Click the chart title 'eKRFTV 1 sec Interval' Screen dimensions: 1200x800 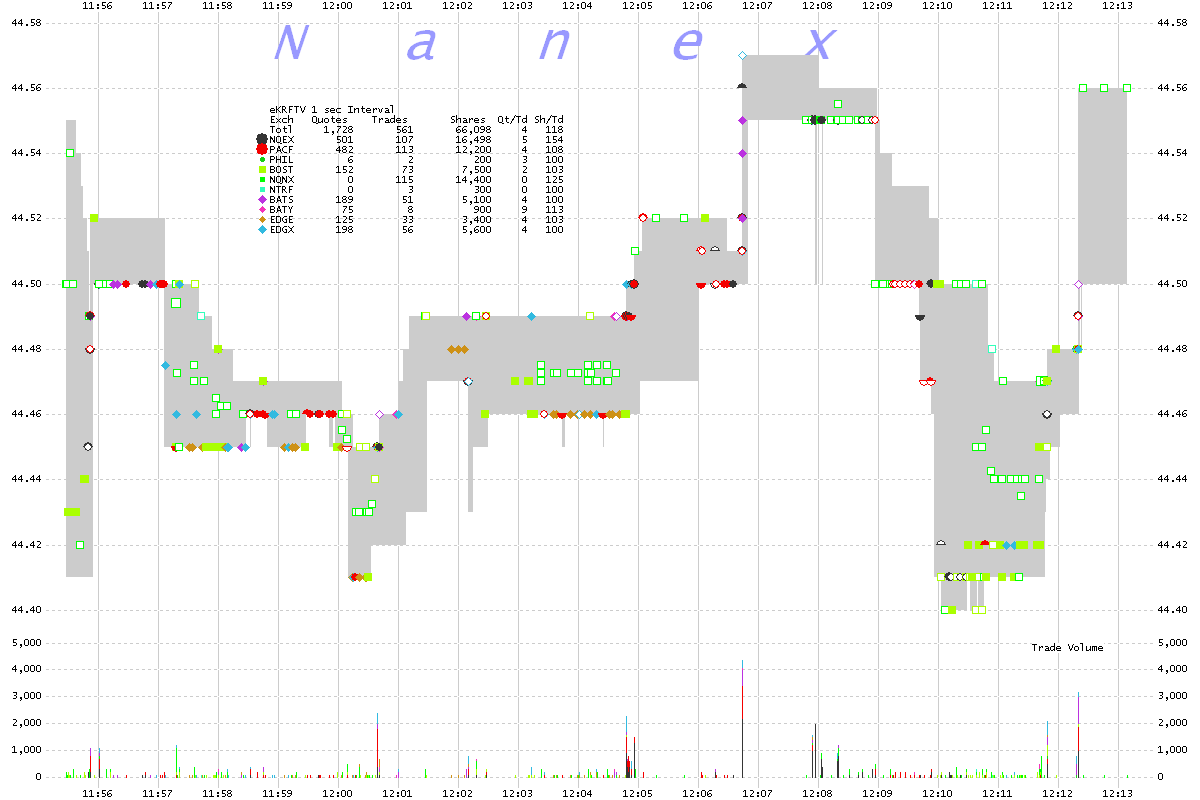pyautogui.click(x=332, y=109)
